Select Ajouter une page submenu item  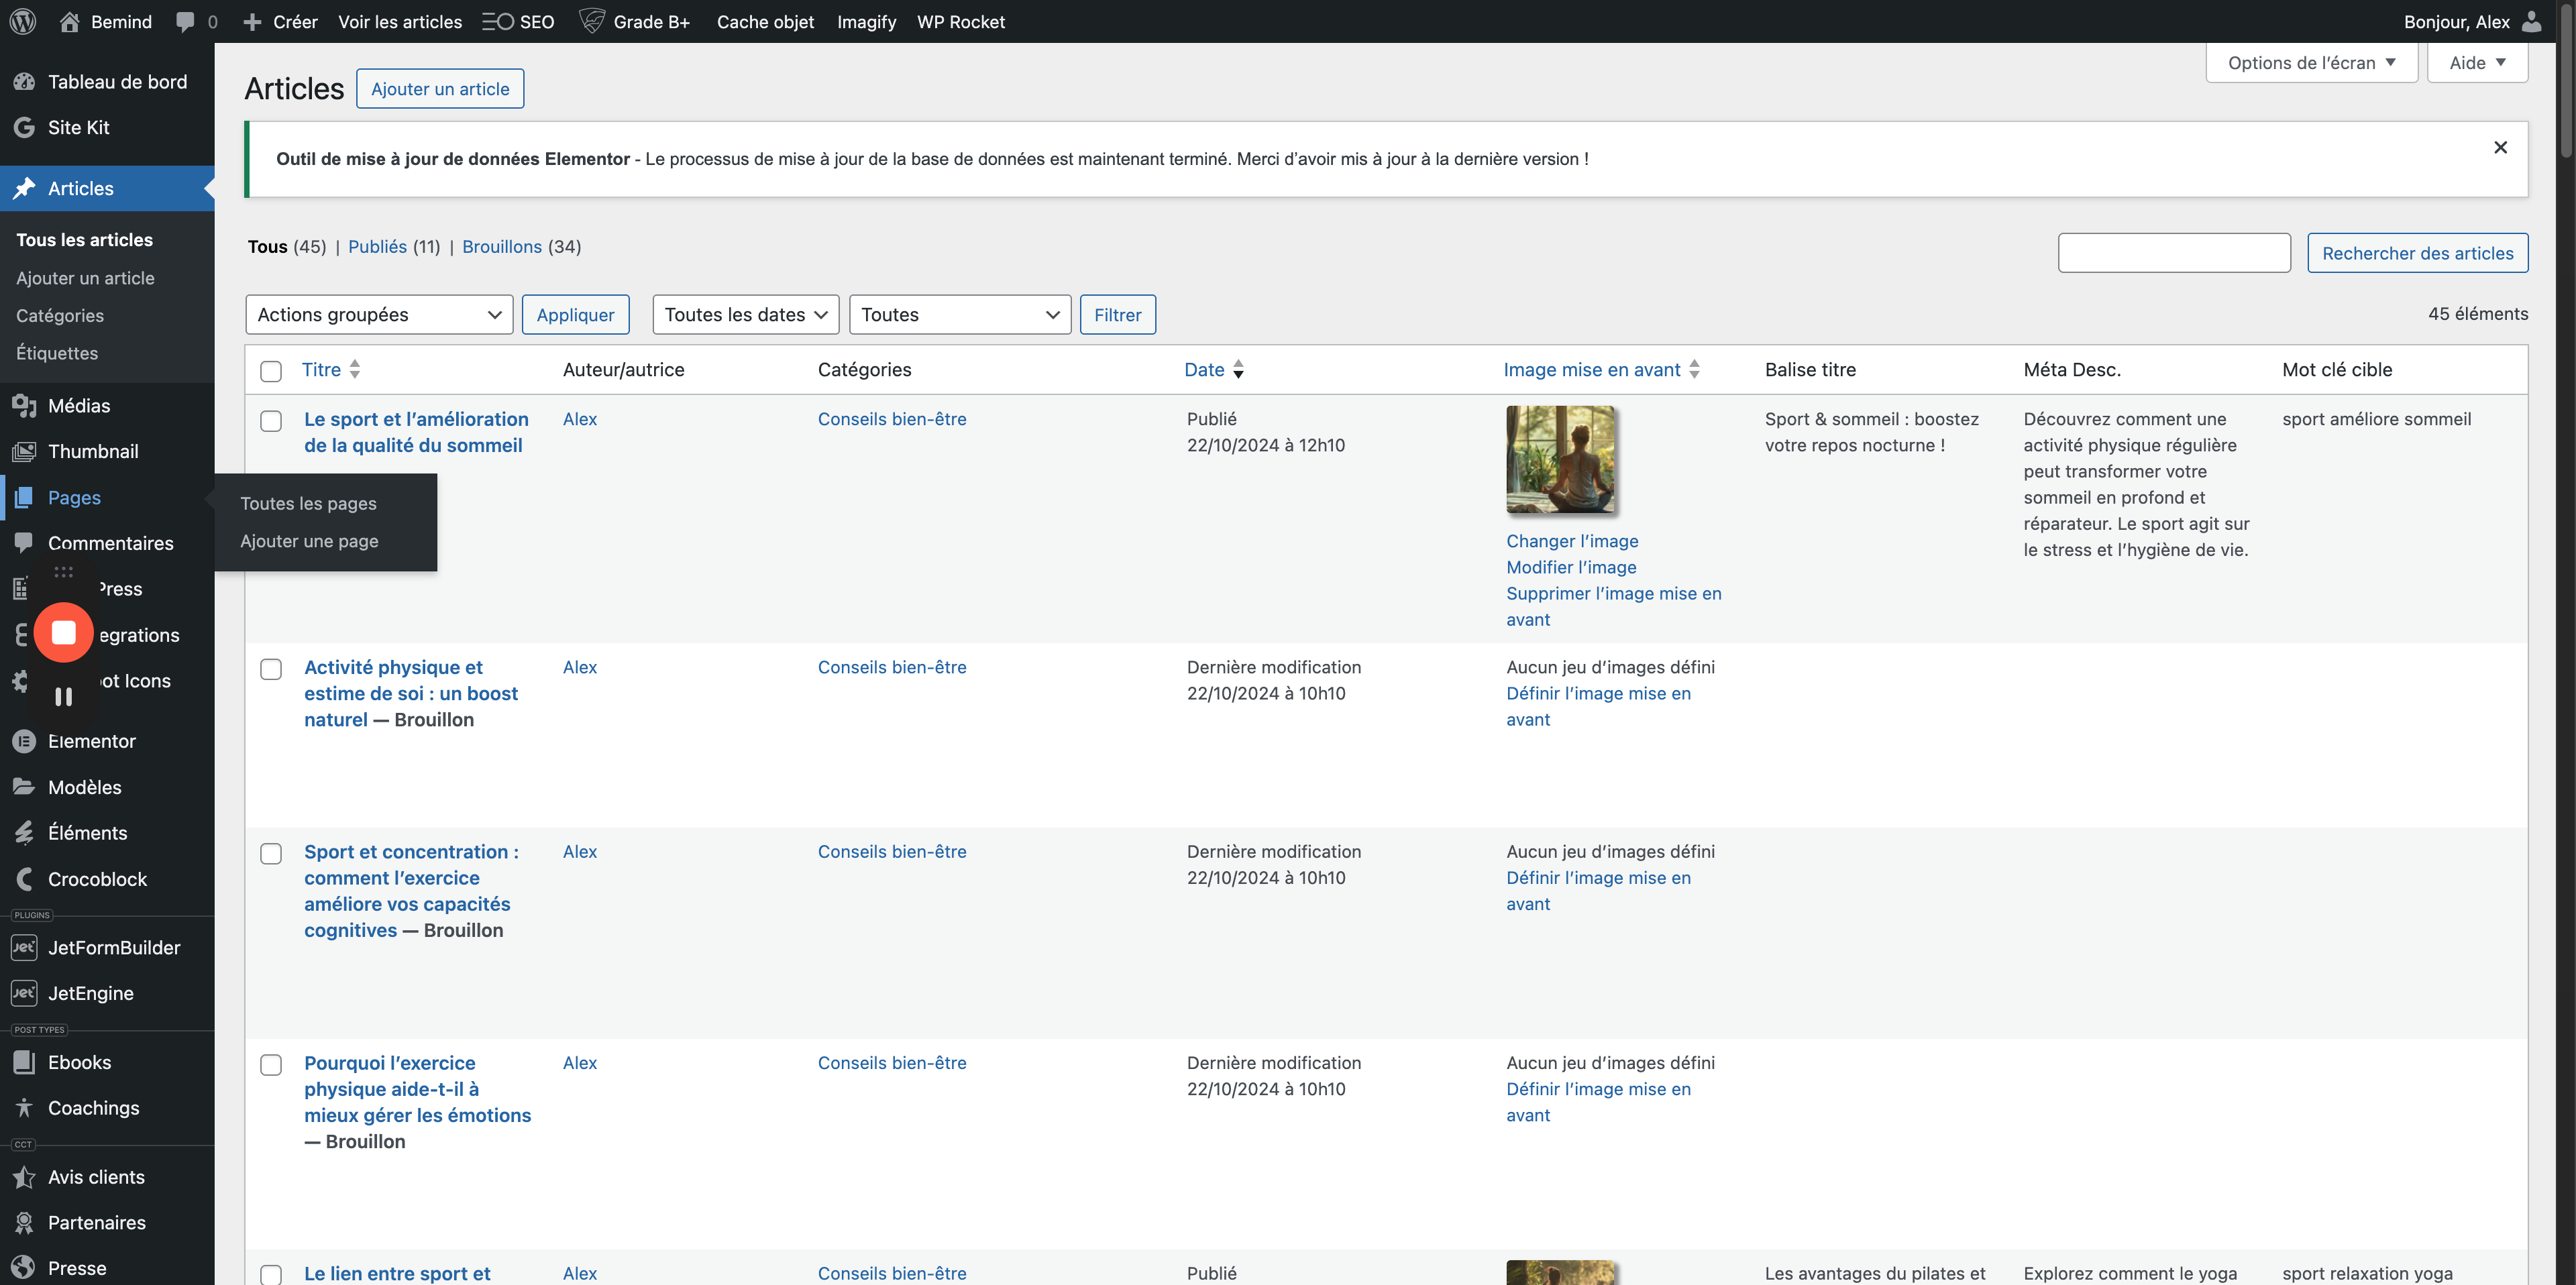pyautogui.click(x=309, y=540)
